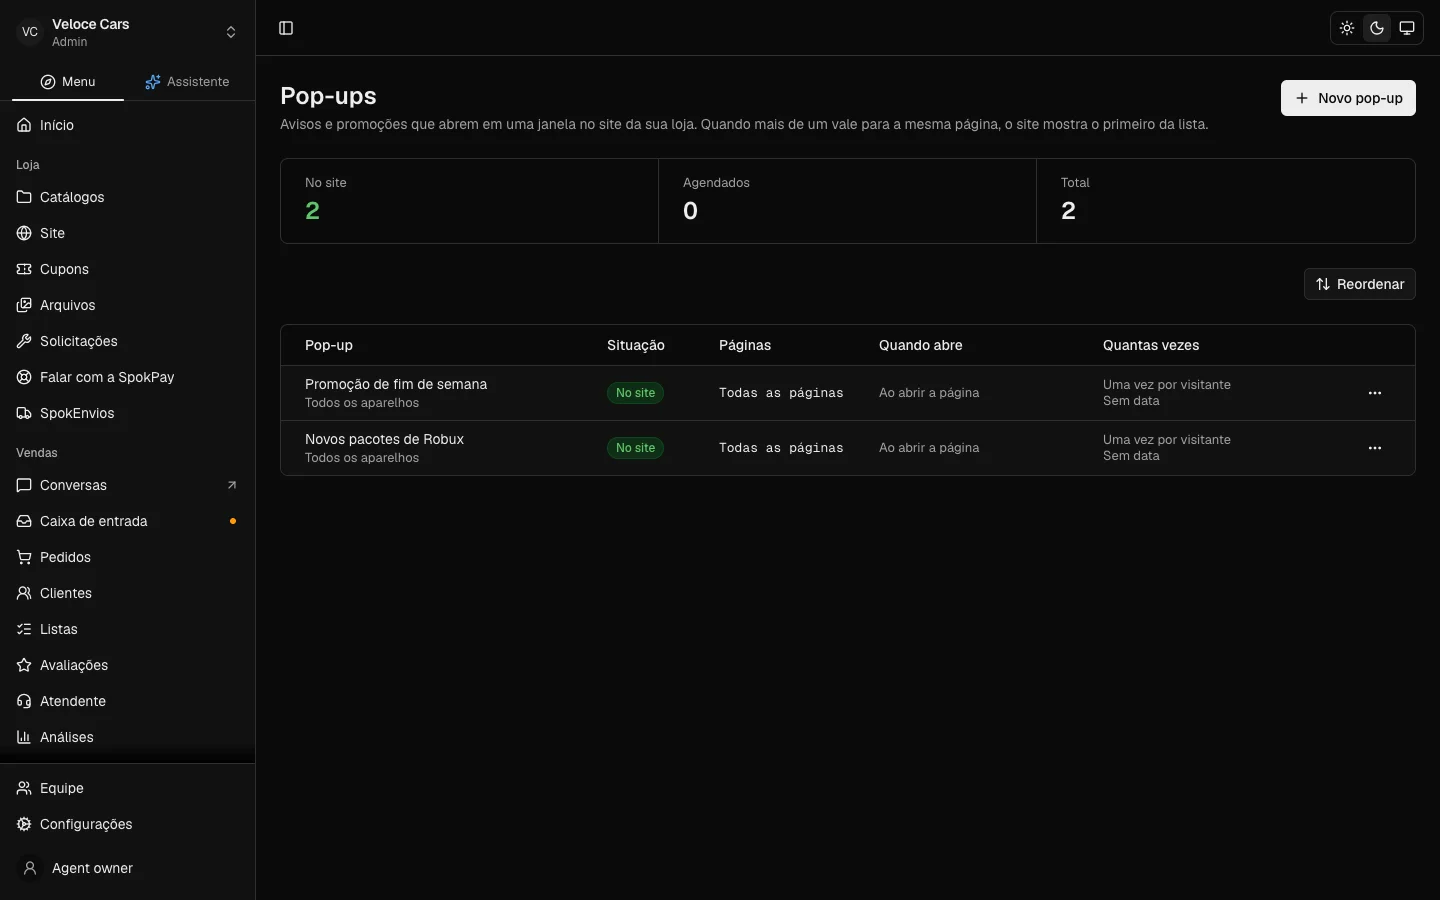This screenshot has width=1440, height=900.
Task: Go to Equipe in sidebar
Action: (x=128, y=788)
